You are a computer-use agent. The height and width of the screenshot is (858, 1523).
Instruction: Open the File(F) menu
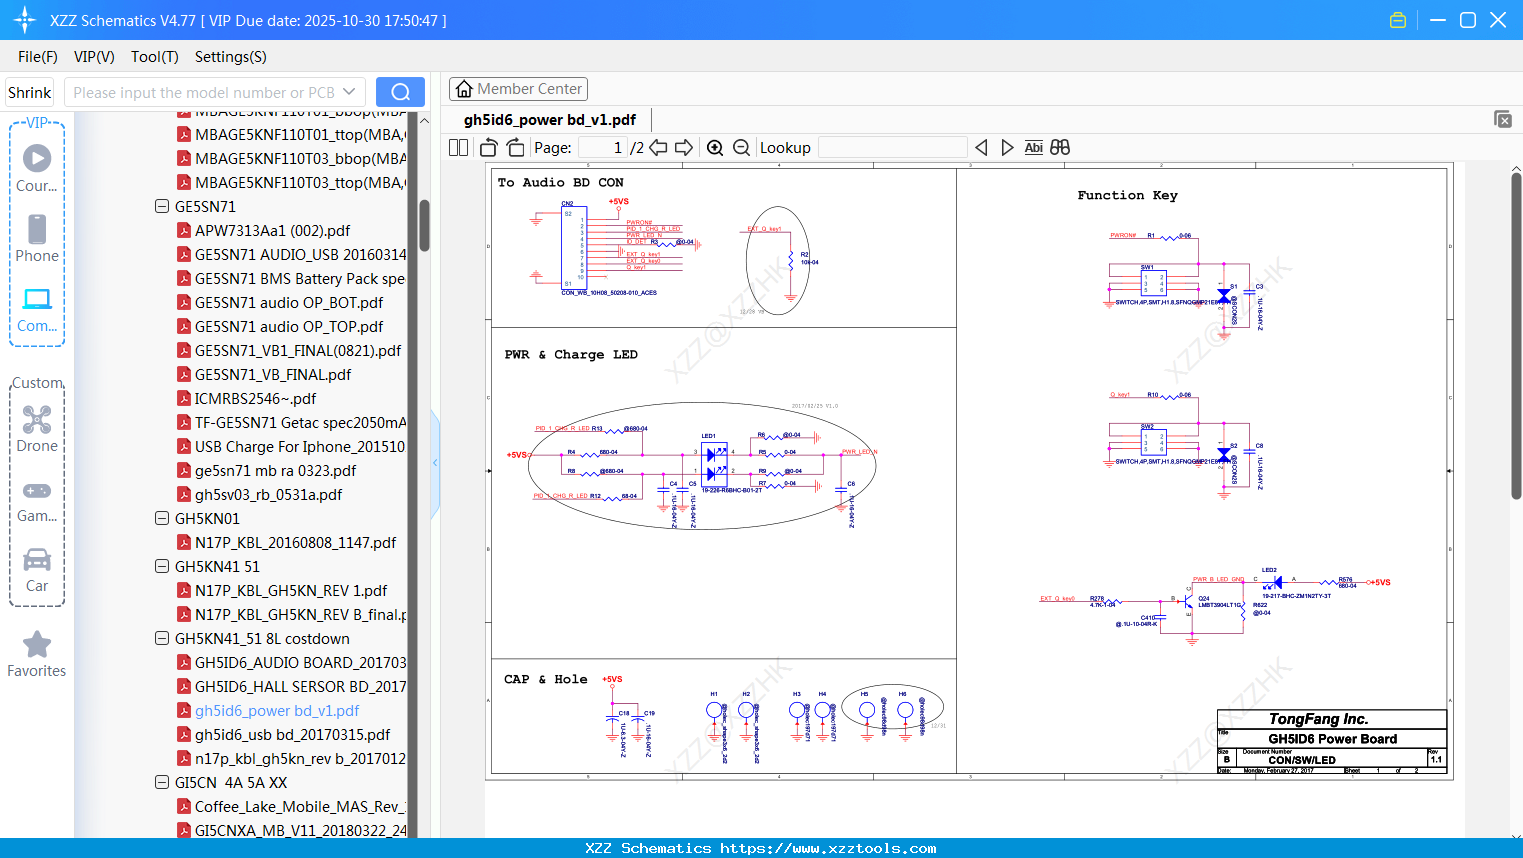(x=38, y=57)
